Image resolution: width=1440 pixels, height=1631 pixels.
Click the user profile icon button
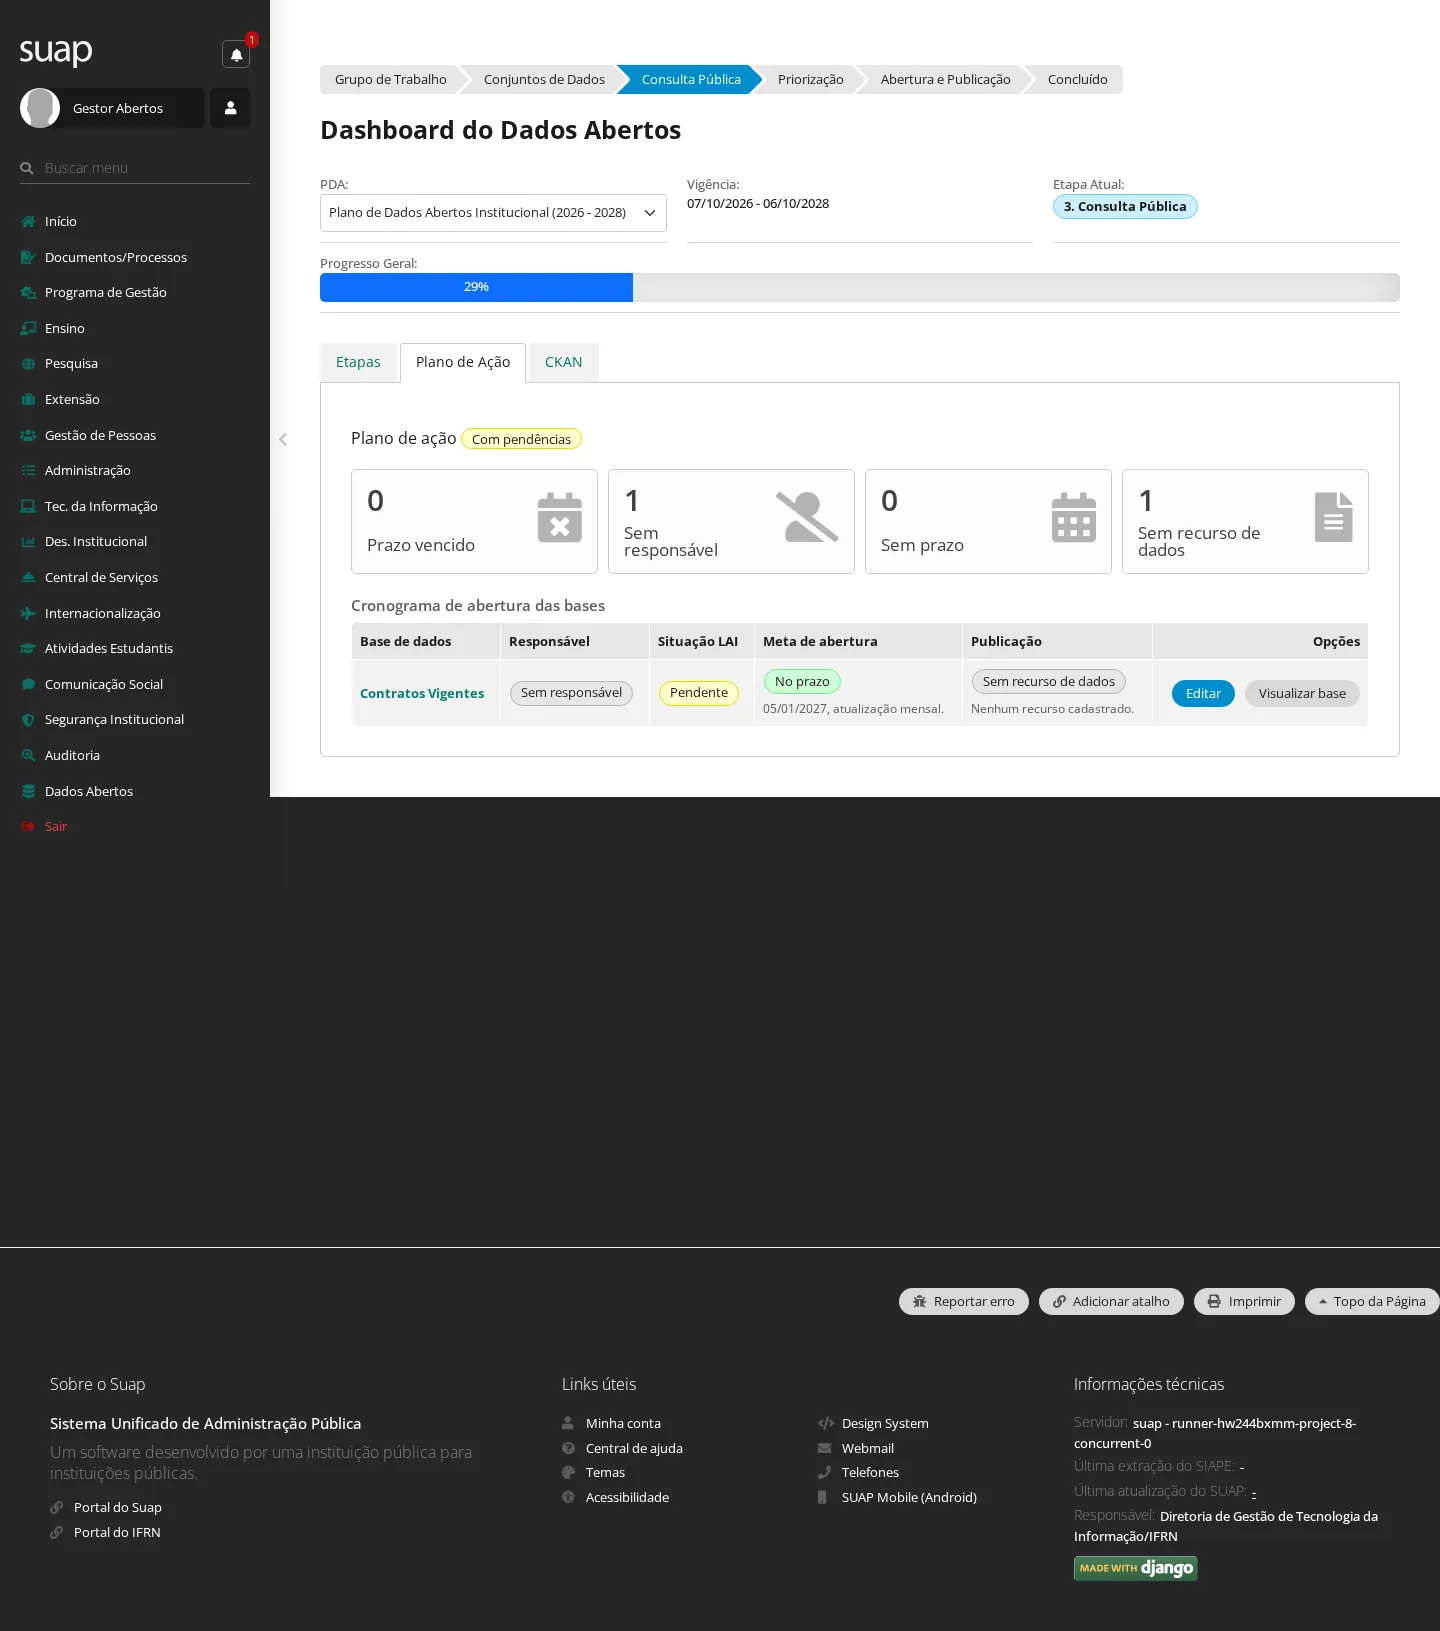click(230, 108)
